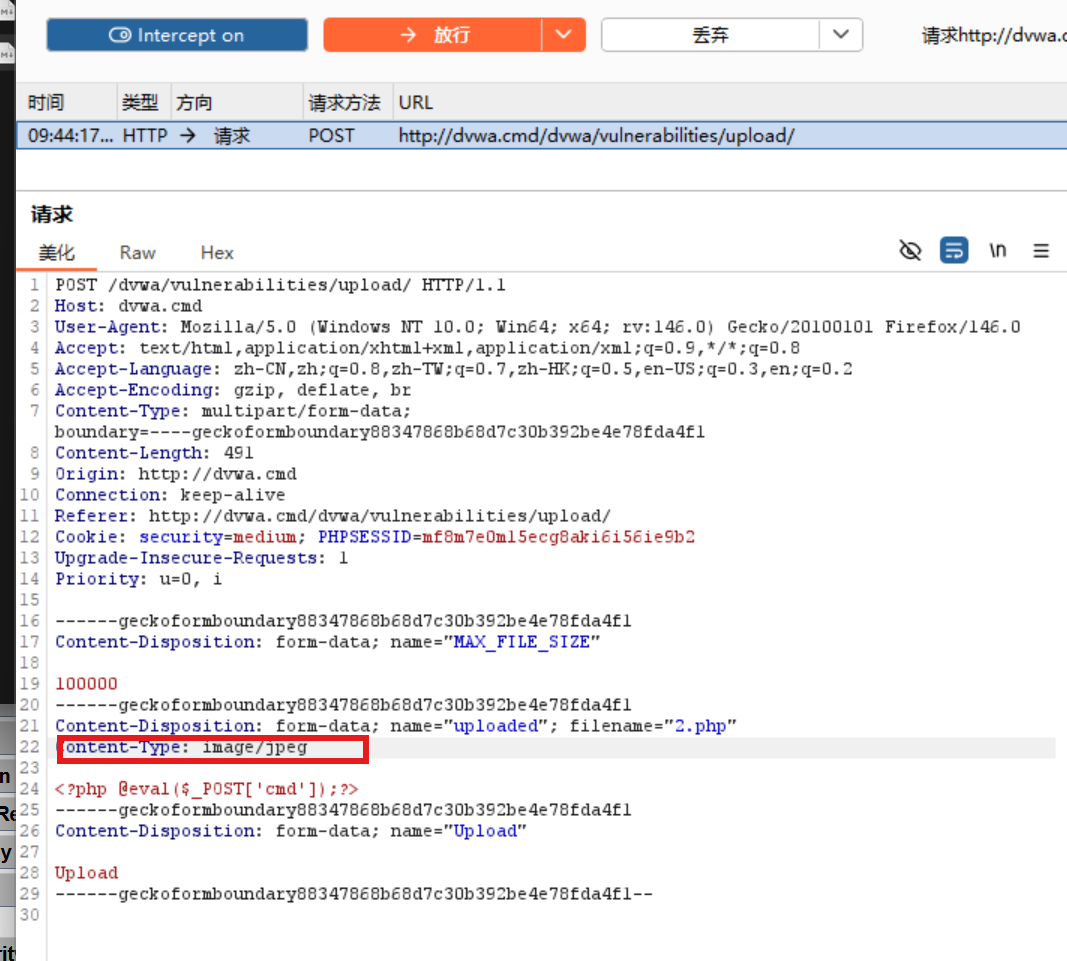Click the 100000 value on line 19
This screenshot has width=1067, height=961.
[x=86, y=683]
